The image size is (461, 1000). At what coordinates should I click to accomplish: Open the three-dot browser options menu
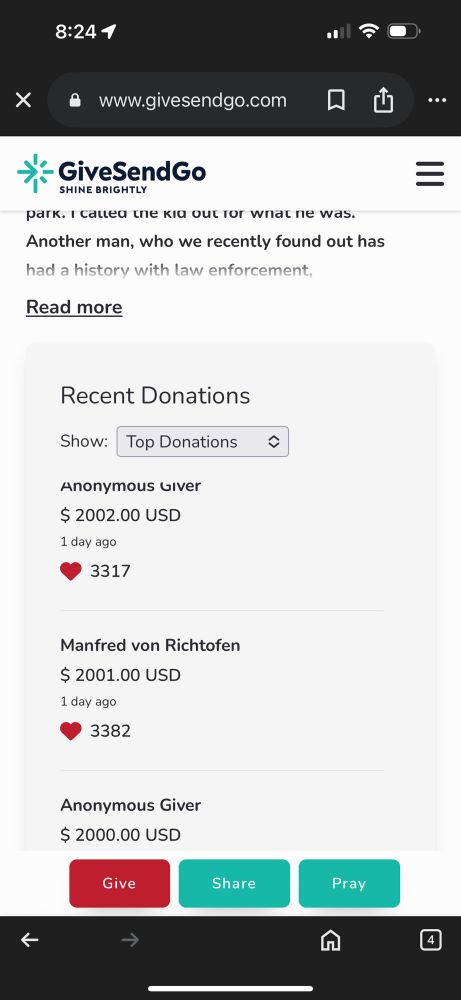click(437, 100)
